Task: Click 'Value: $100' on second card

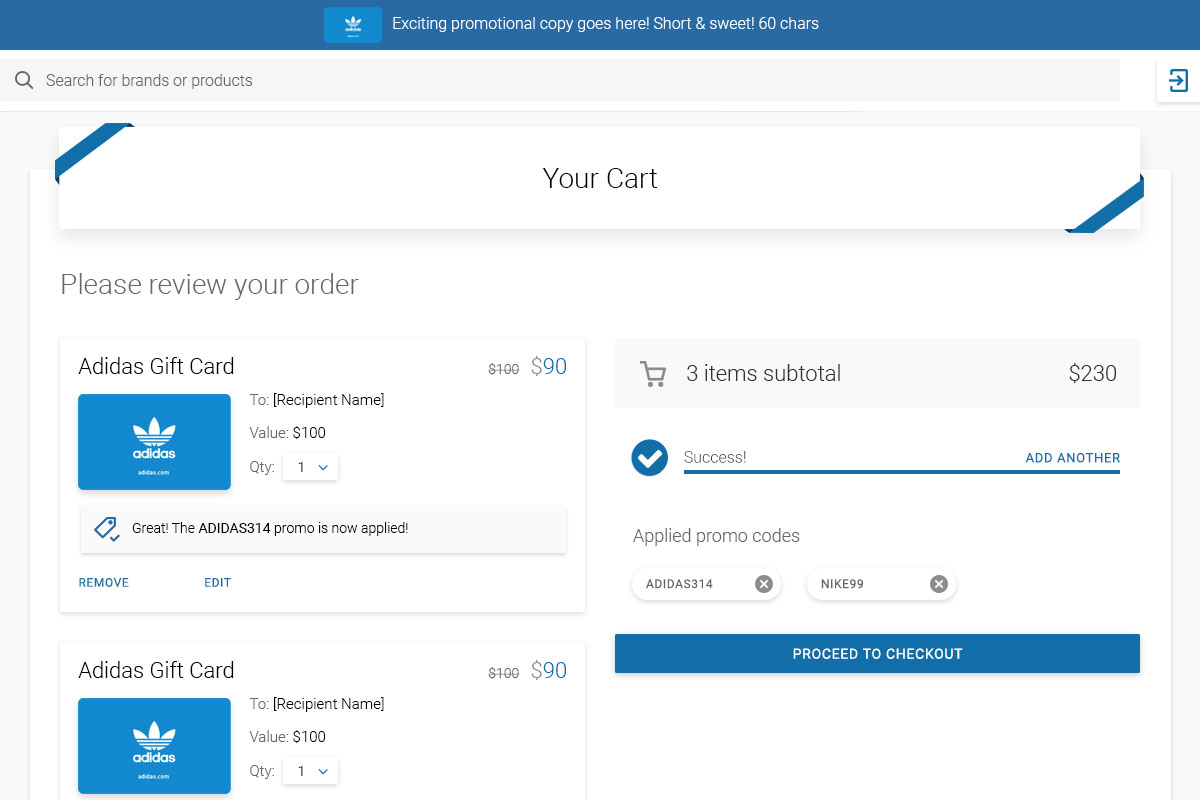Action: pos(287,737)
